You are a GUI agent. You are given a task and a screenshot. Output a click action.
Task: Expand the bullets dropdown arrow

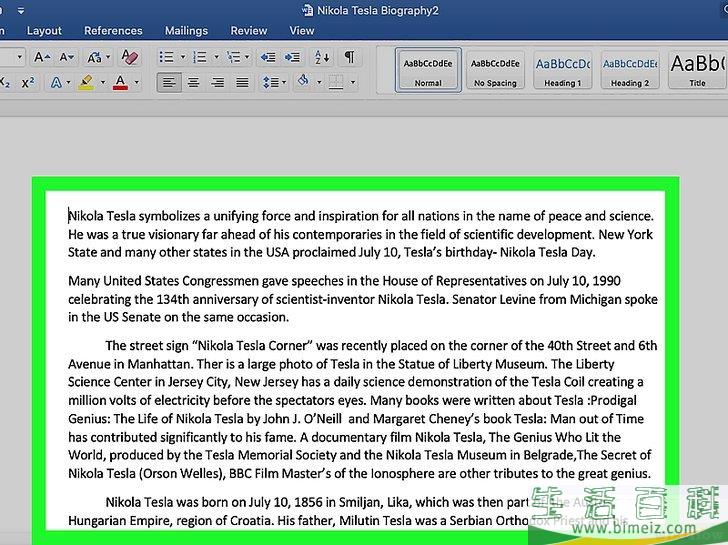coord(183,57)
